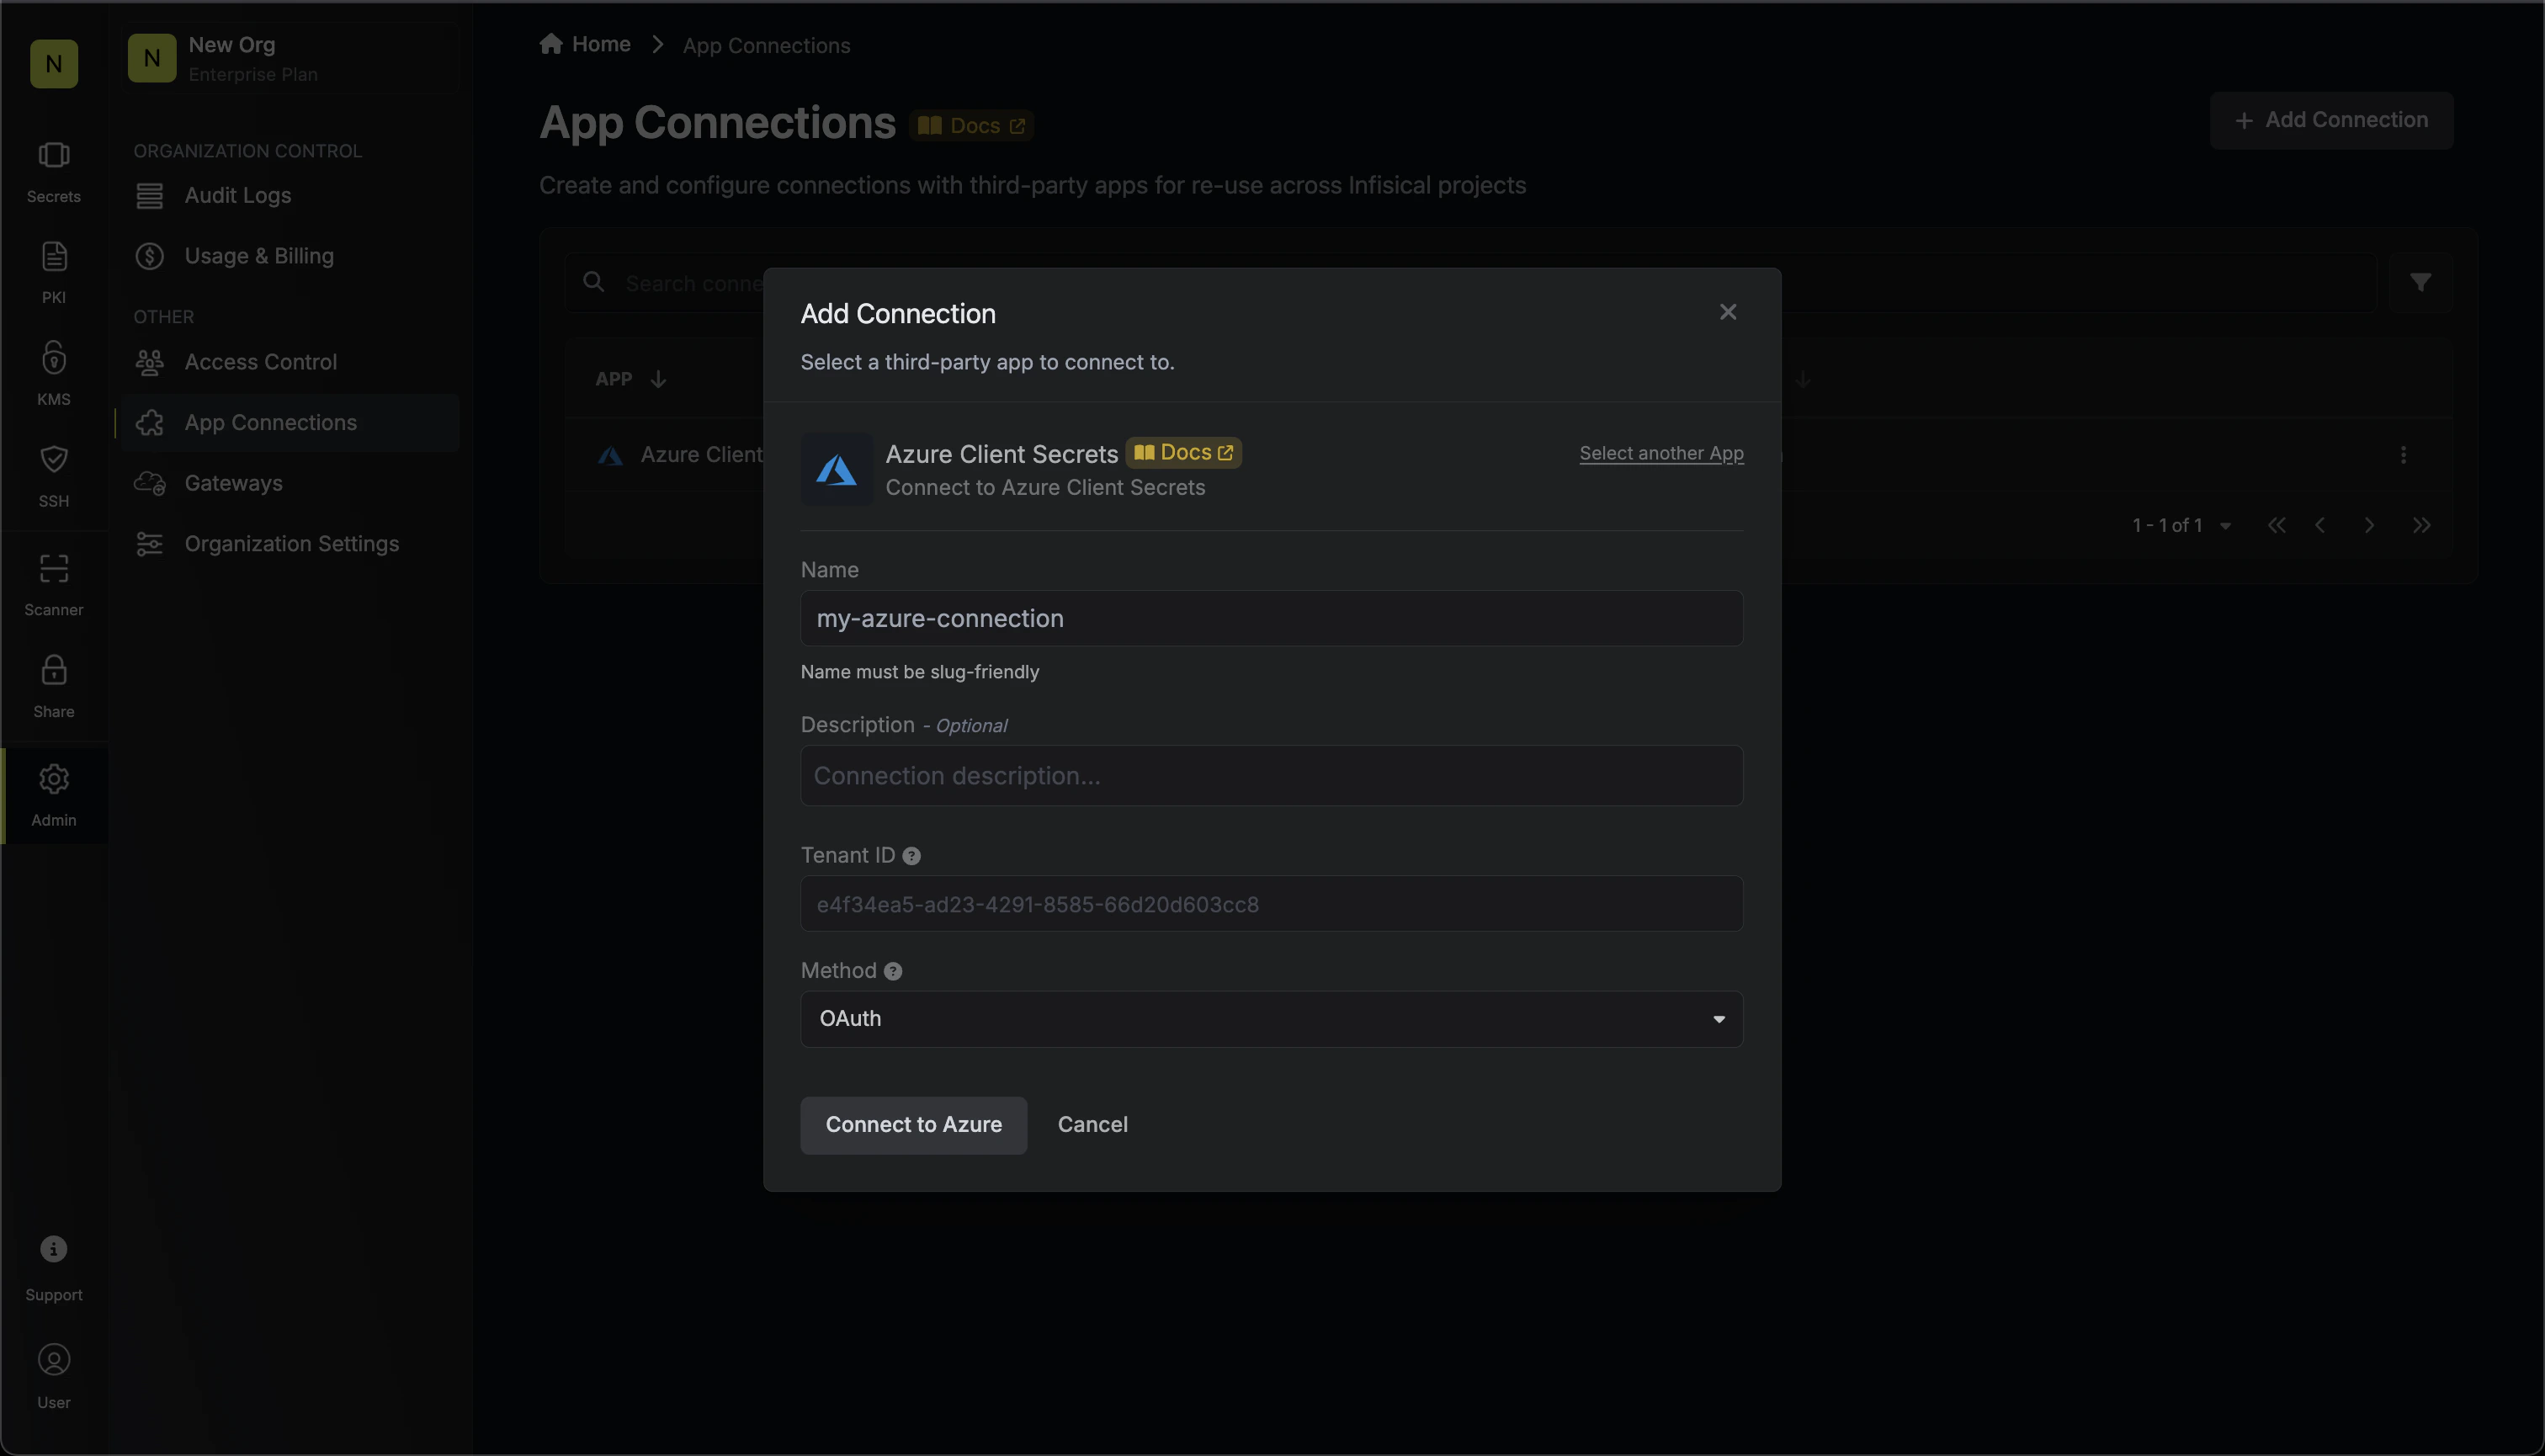Jump to first page of results
Viewport: 2545px width, 1456px height.
(2276, 526)
